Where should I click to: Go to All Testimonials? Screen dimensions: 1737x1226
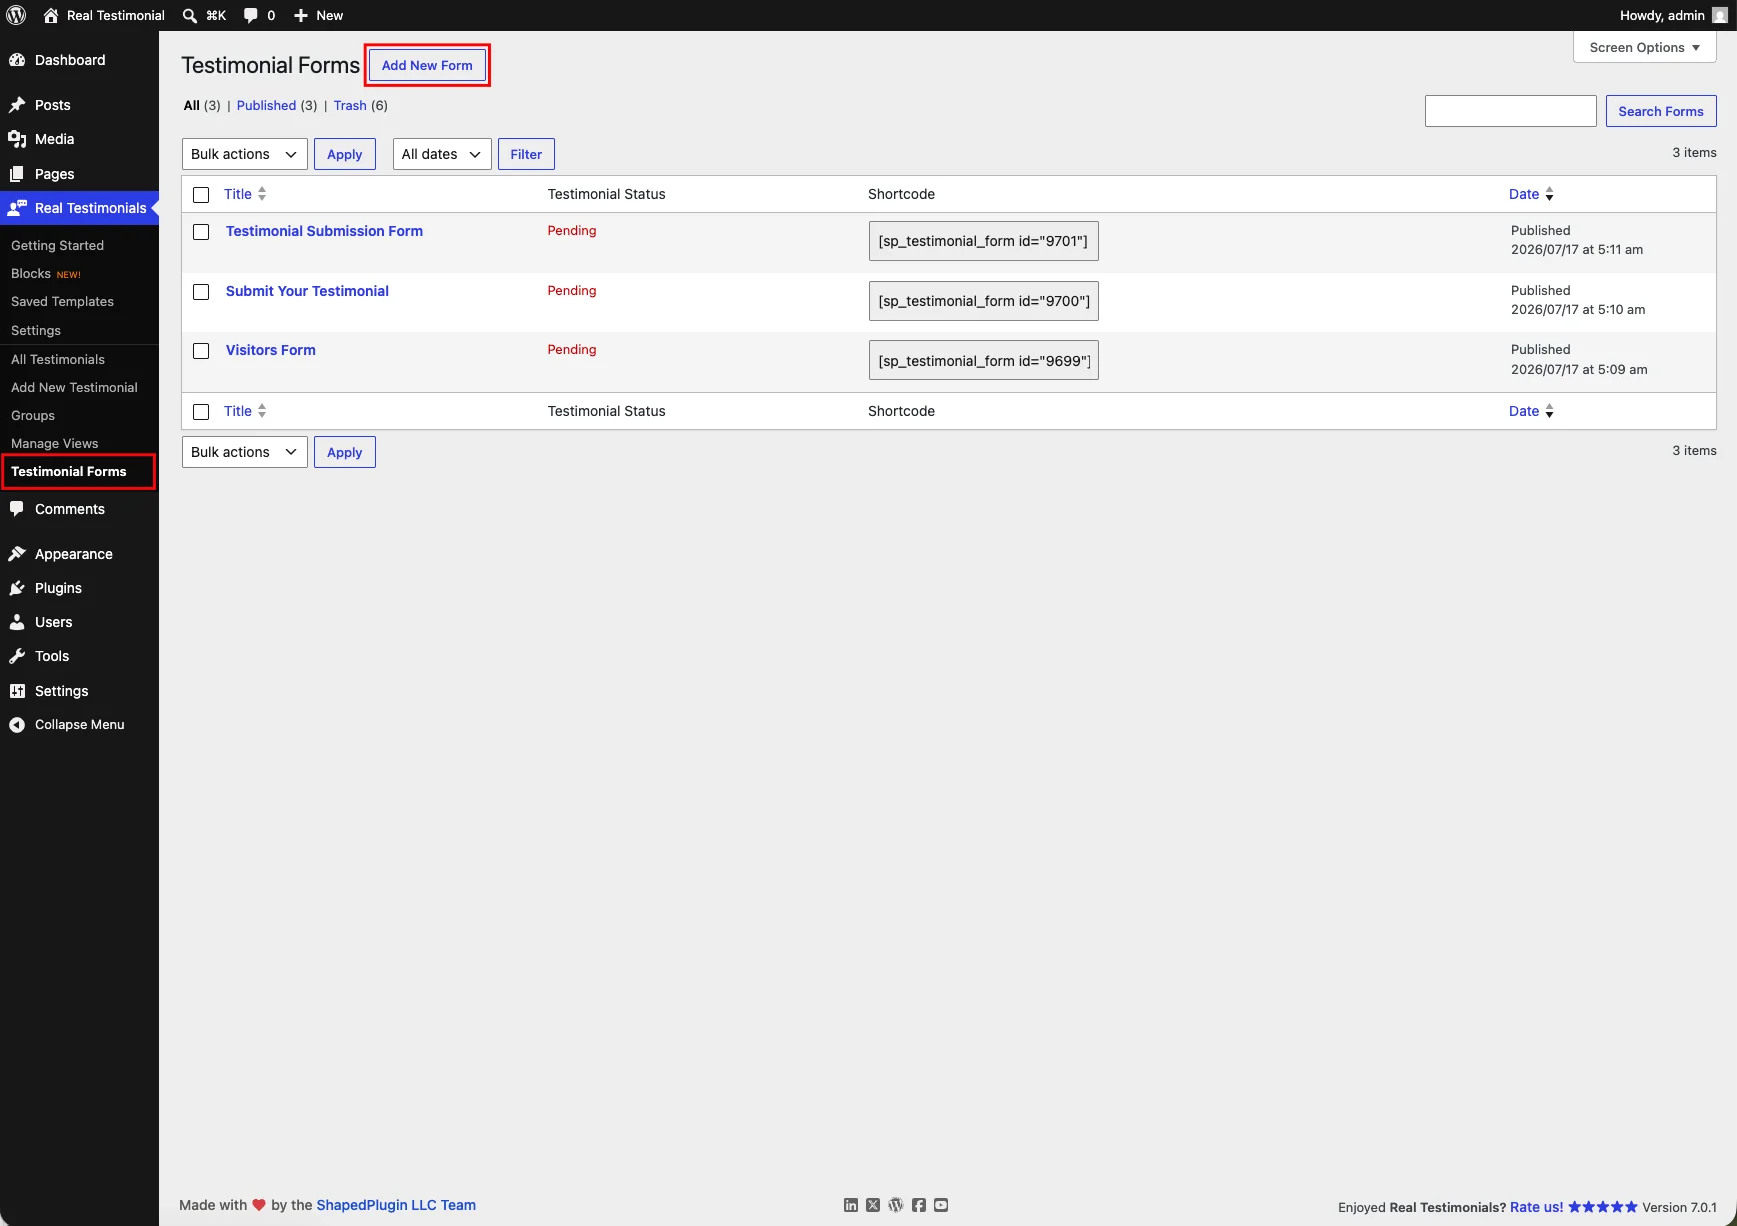(x=58, y=359)
